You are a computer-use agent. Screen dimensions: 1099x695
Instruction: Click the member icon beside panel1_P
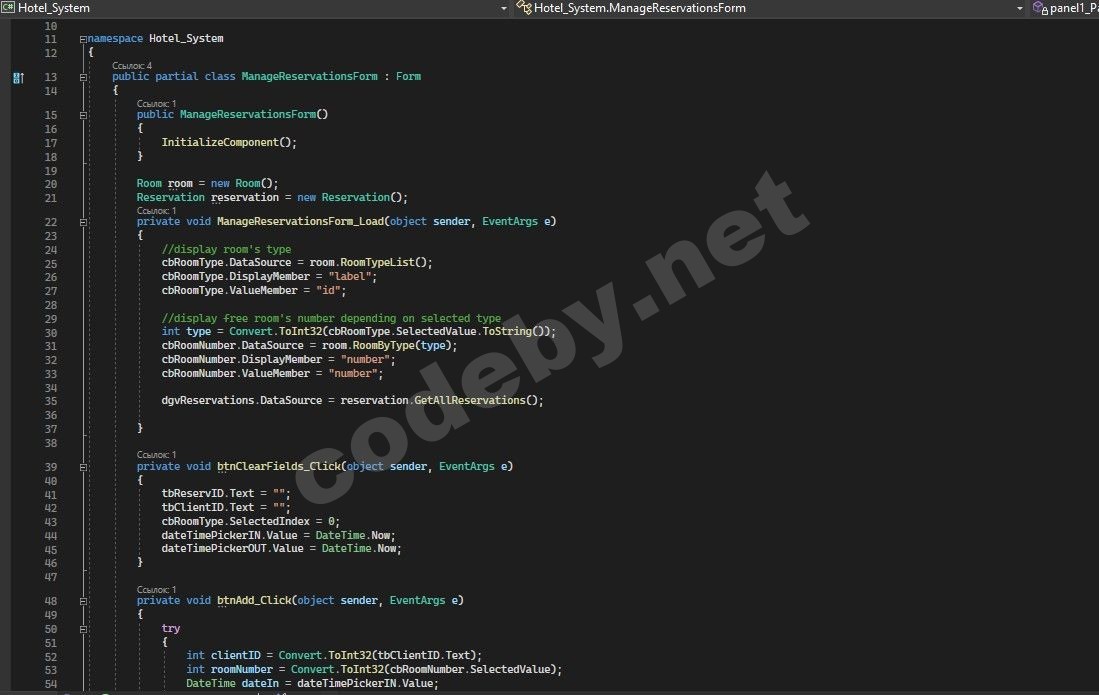(1040, 8)
